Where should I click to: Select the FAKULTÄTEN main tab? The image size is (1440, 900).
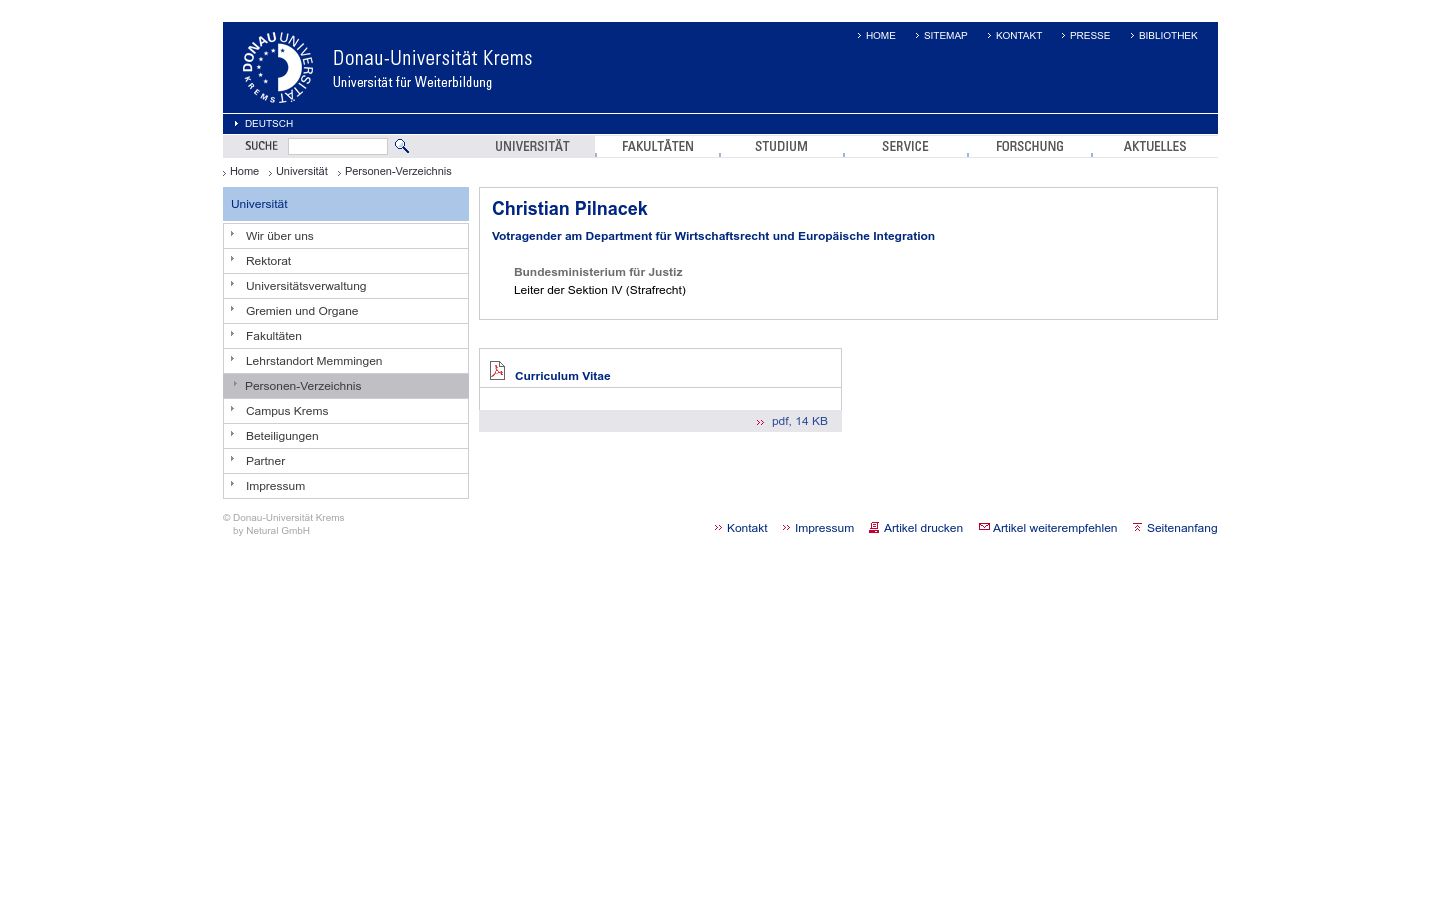coord(658,146)
